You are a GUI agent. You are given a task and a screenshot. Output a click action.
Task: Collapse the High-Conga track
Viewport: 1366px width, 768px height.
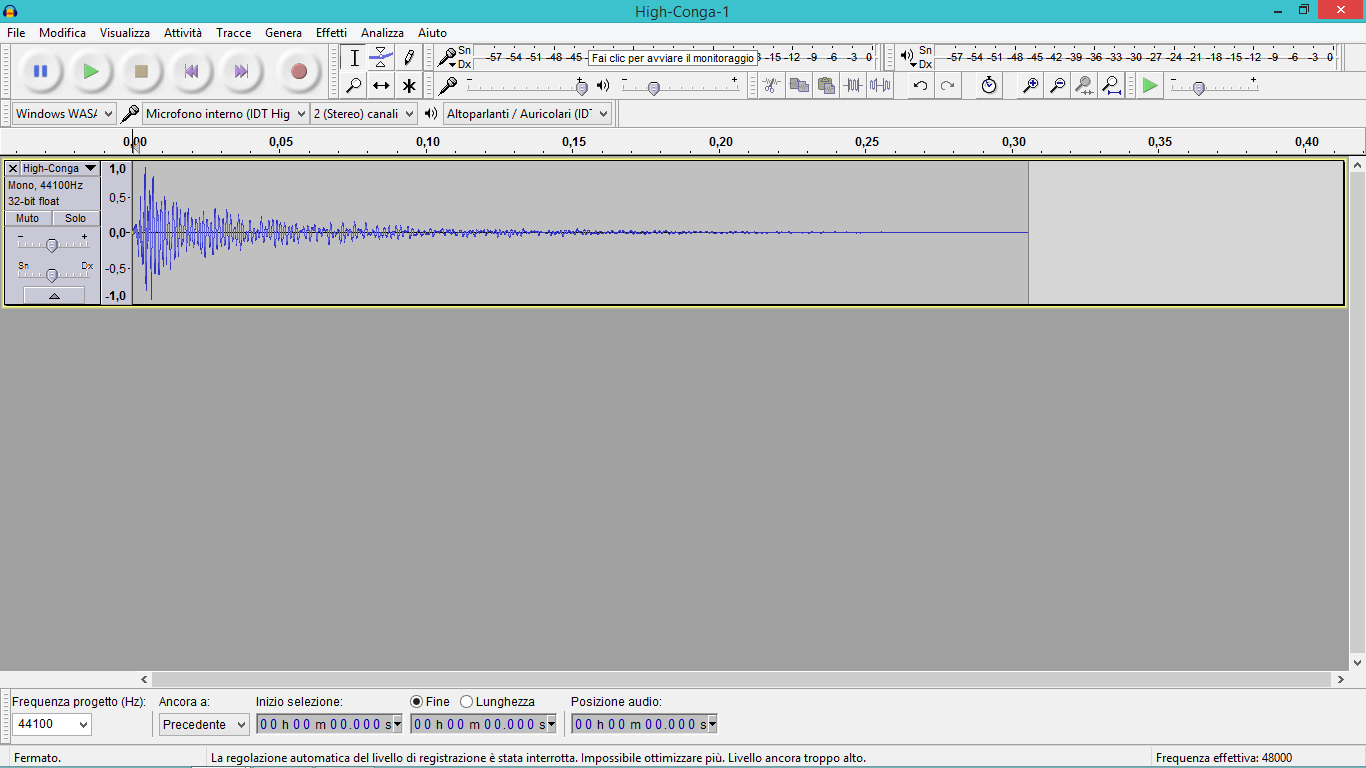(54, 295)
